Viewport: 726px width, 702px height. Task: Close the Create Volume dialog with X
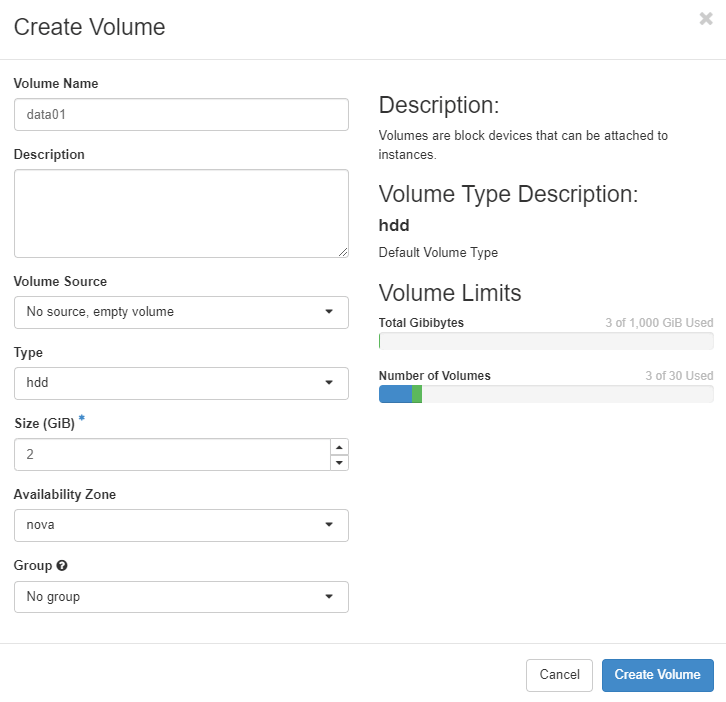[x=706, y=19]
